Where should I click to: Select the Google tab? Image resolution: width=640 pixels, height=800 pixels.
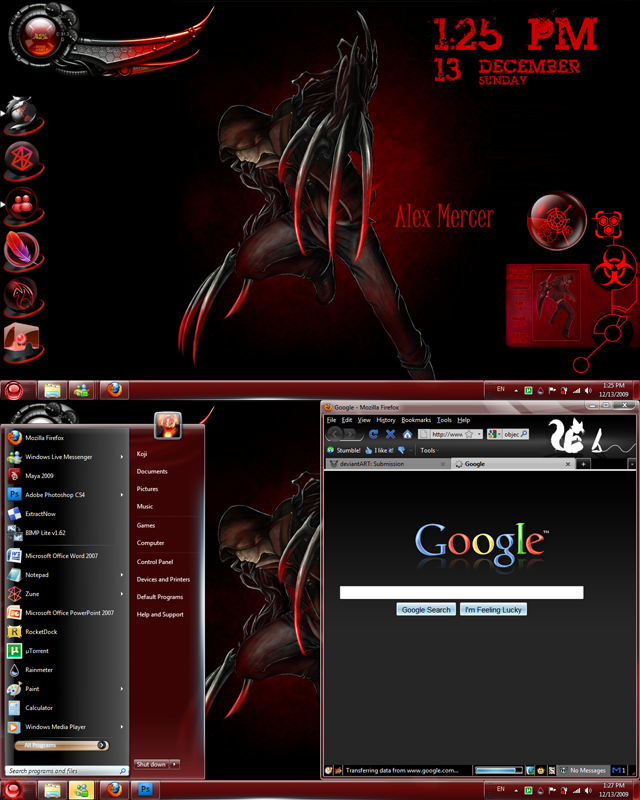[x=512, y=464]
